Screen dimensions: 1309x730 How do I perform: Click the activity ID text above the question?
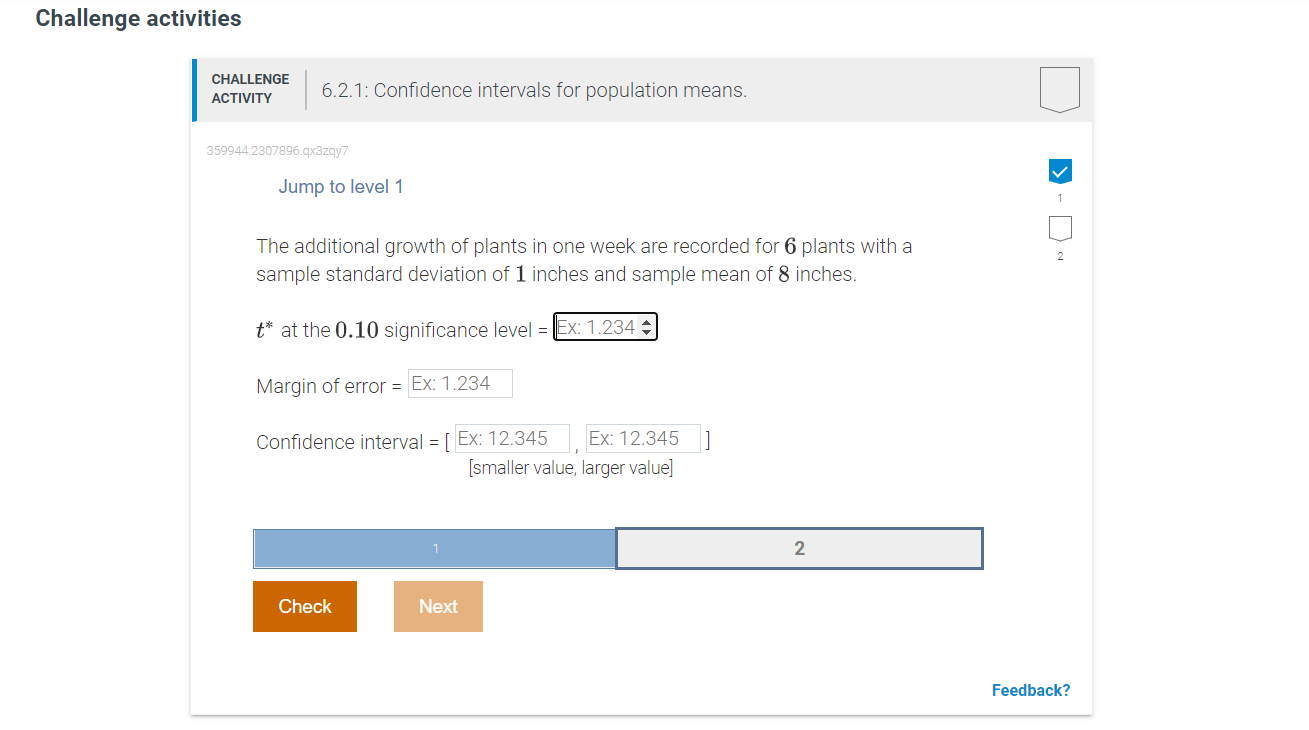(x=276, y=150)
